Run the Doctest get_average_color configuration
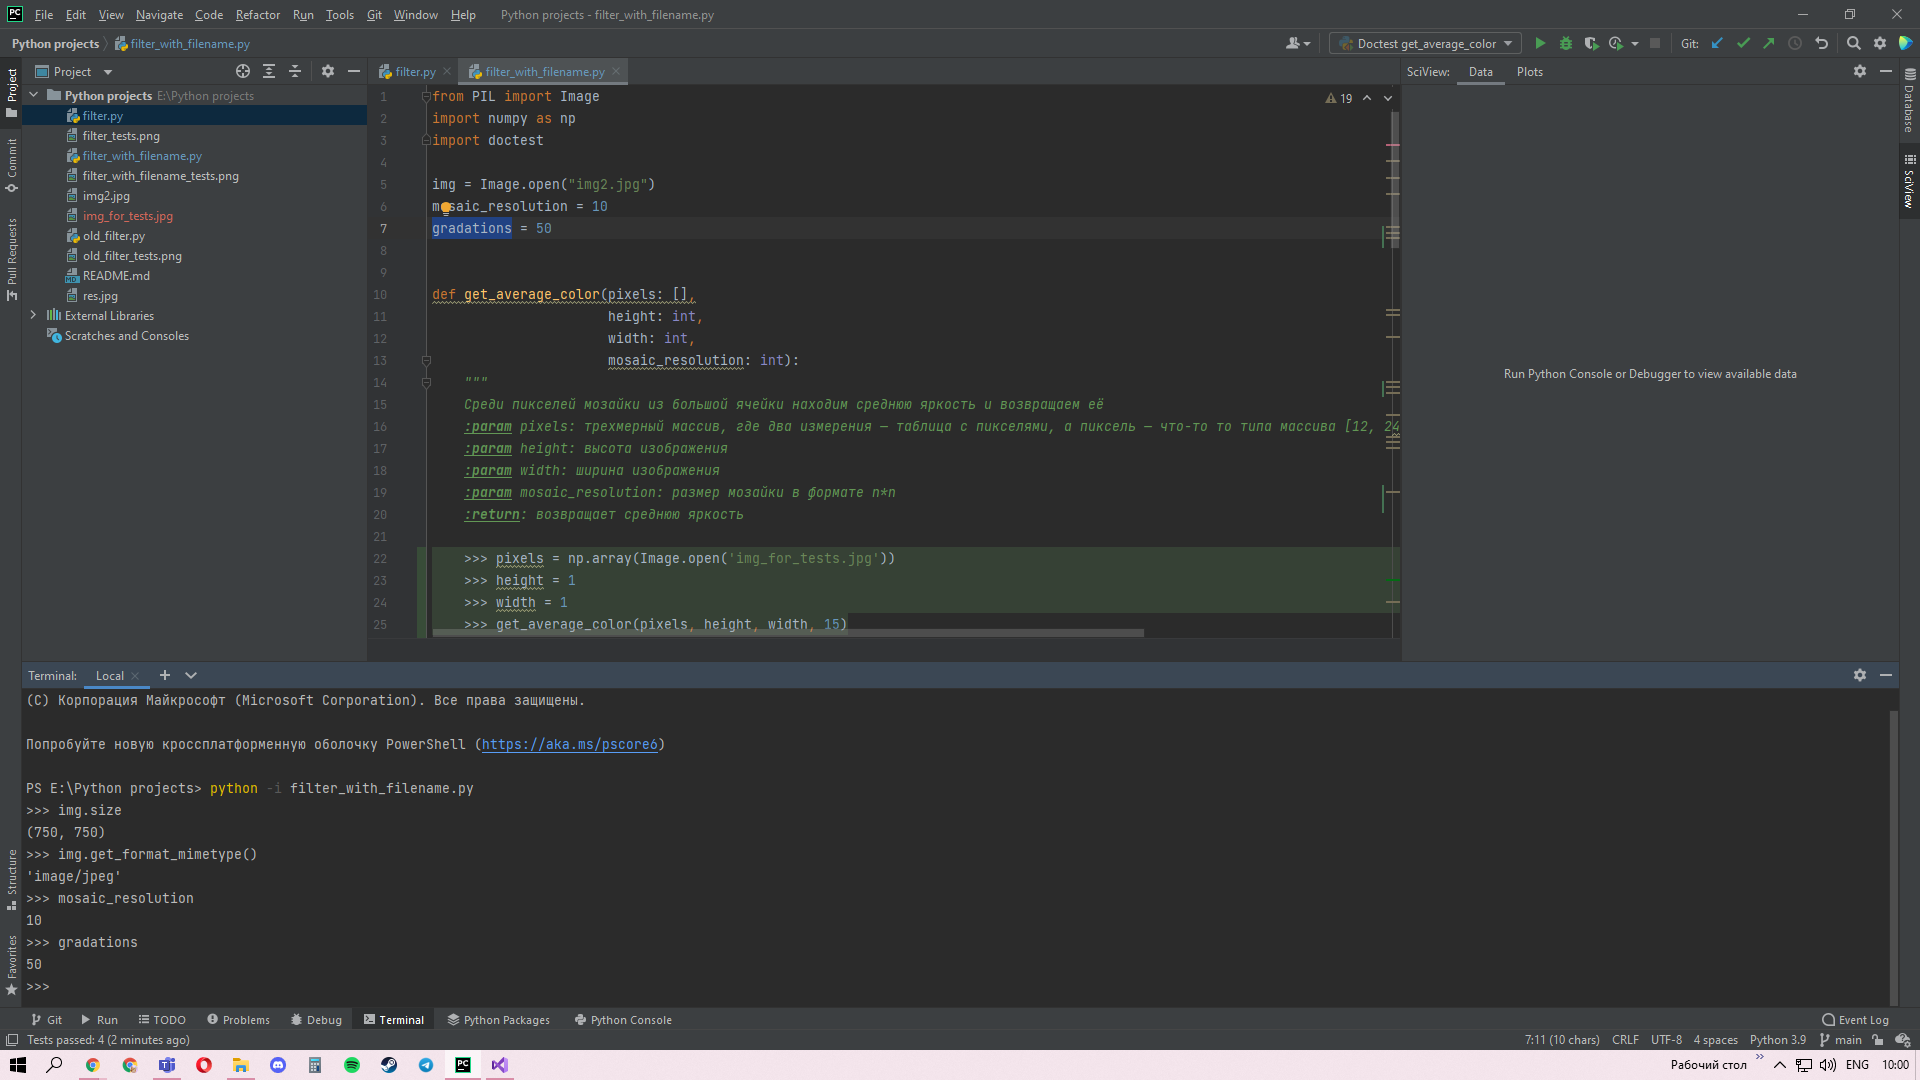Image resolution: width=1920 pixels, height=1080 pixels. pyautogui.click(x=1540, y=43)
